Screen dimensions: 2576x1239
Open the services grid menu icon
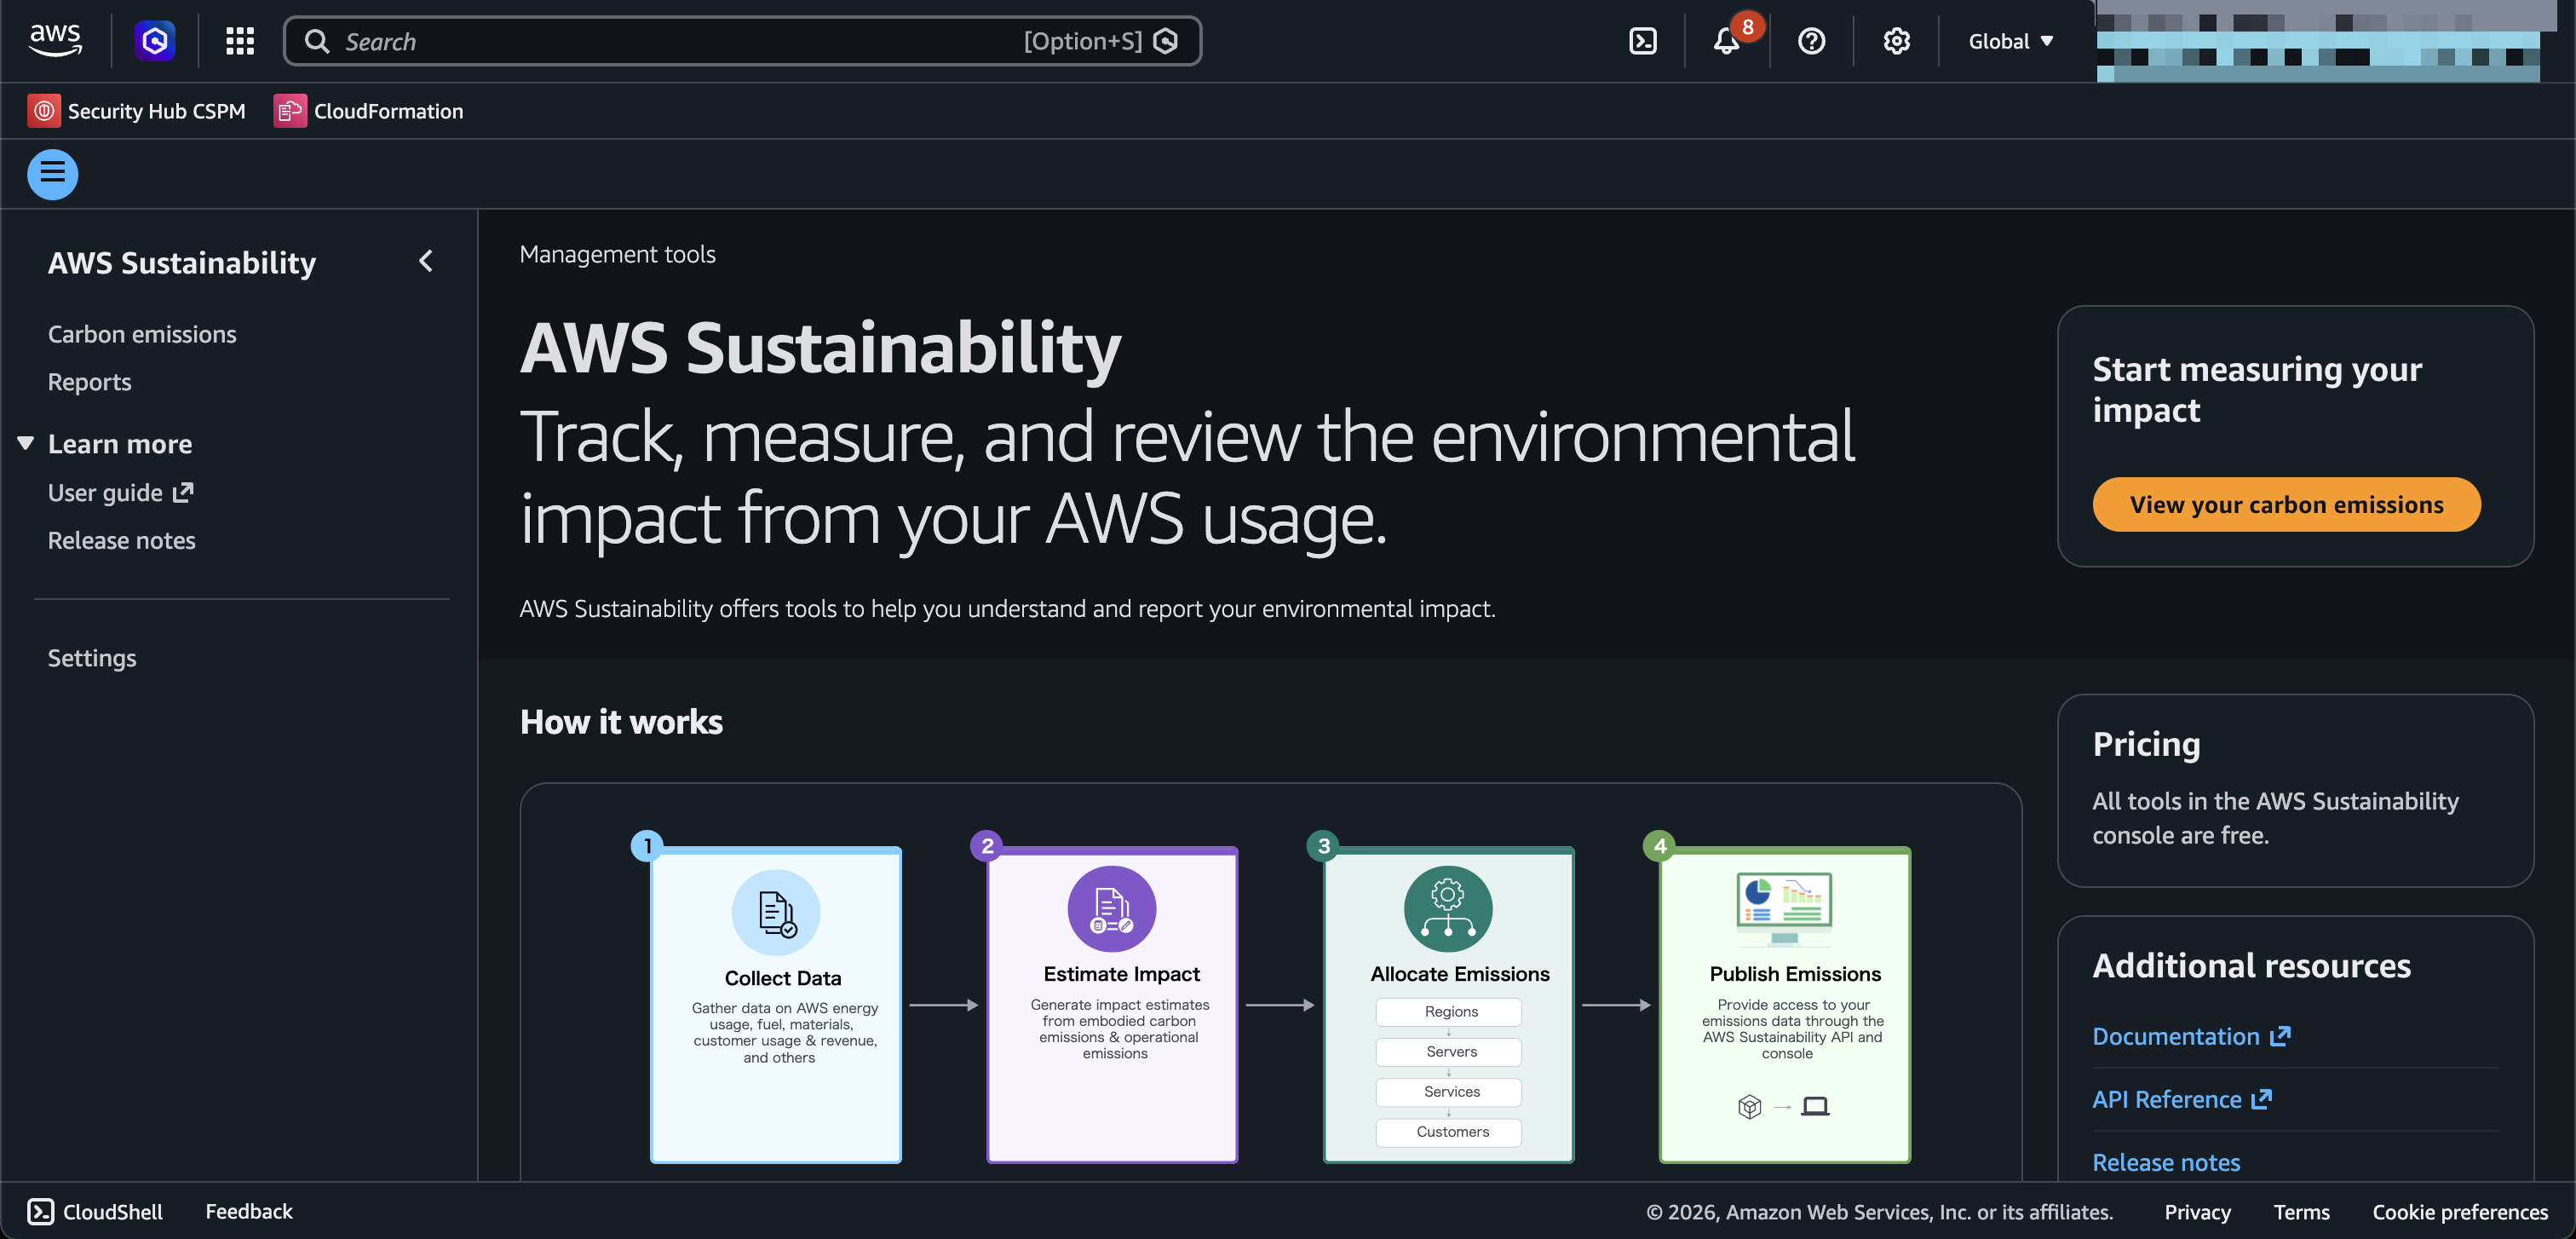coord(240,41)
